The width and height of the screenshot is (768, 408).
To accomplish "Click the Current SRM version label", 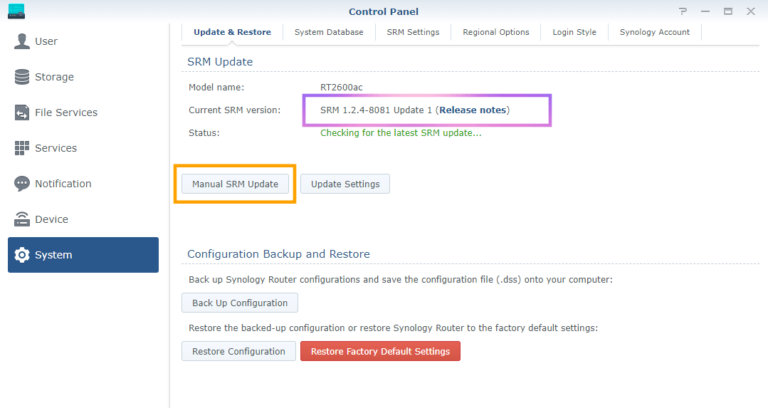I will point(235,110).
